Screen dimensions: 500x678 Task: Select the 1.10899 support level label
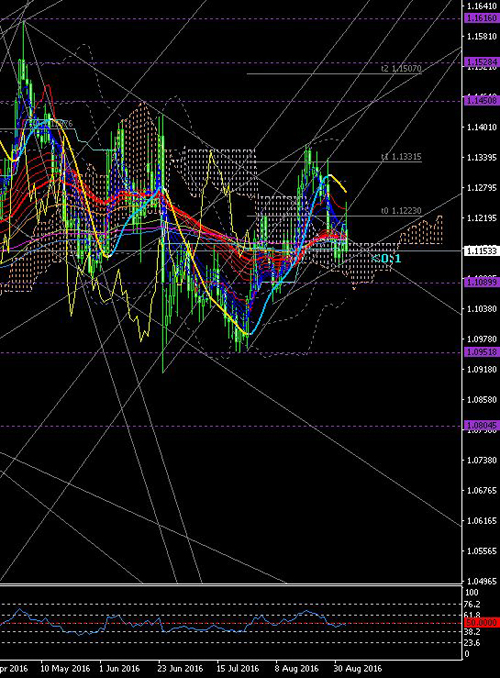481,282
